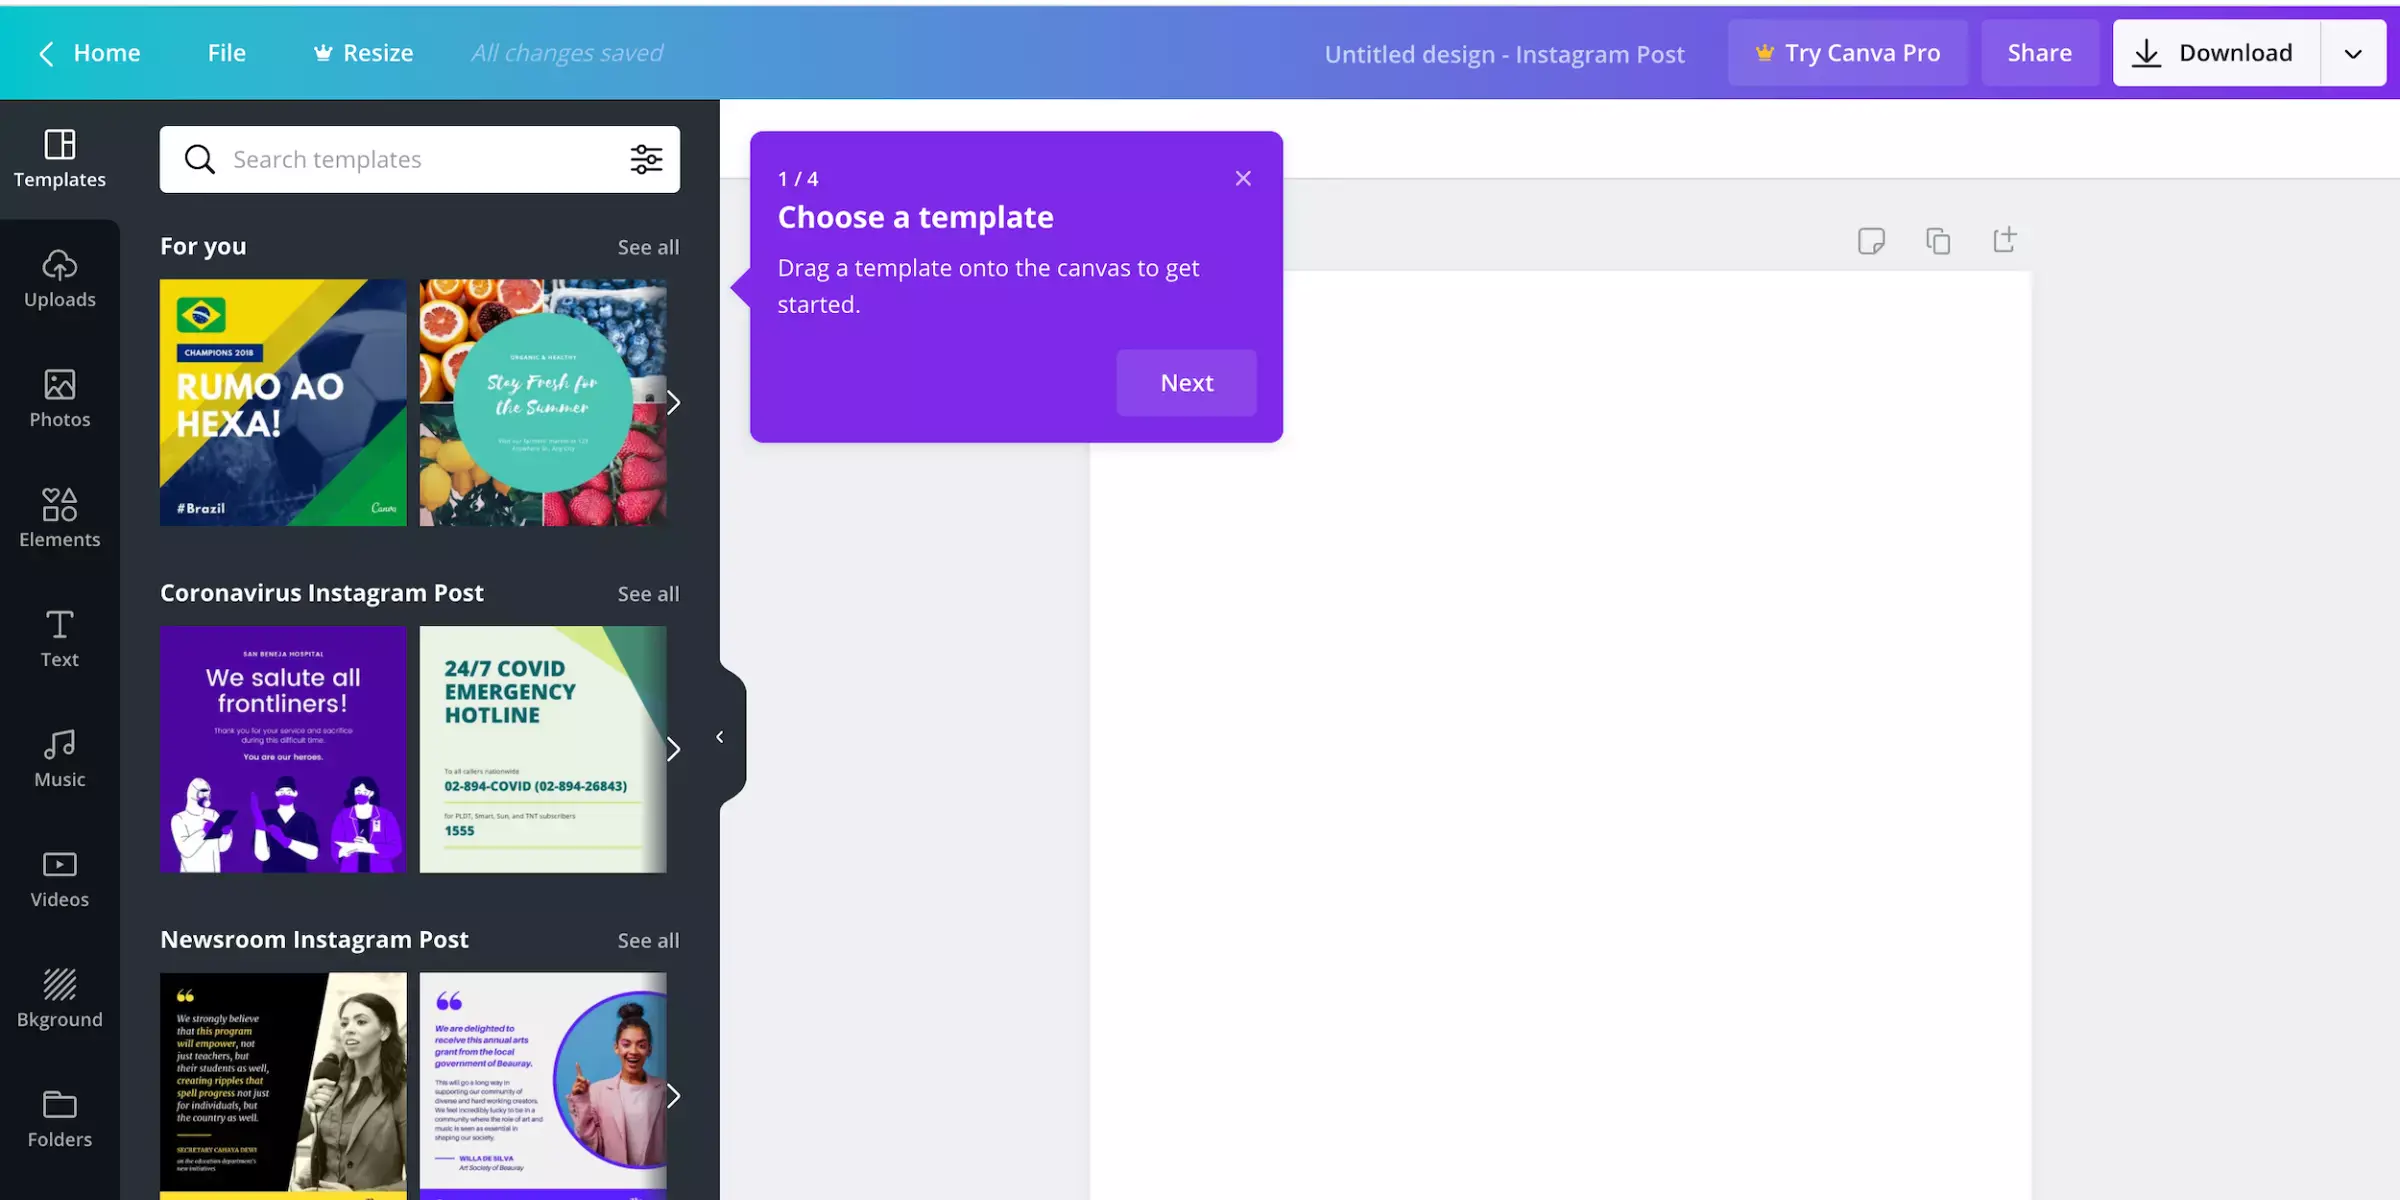
Task: Open the Uploads panel
Action: click(58, 279)
